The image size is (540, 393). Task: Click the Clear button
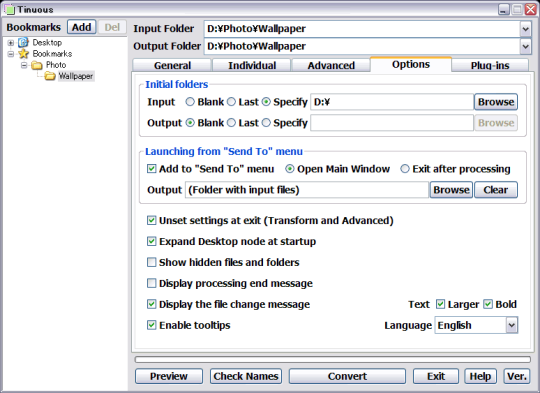496,190
